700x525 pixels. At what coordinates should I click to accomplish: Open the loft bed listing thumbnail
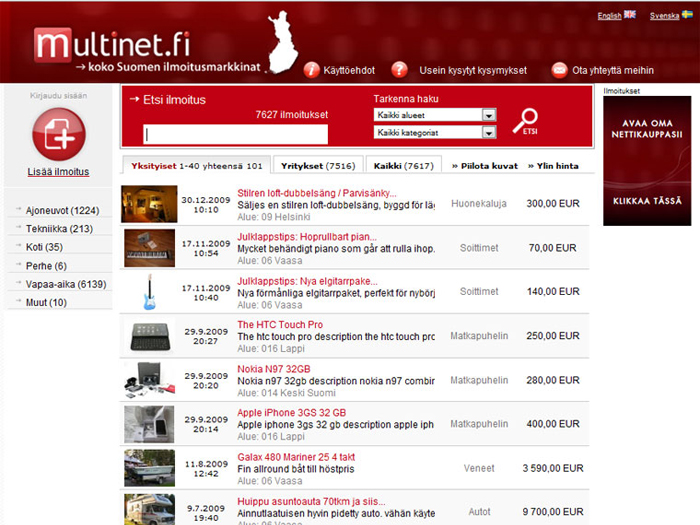point(149,204)
